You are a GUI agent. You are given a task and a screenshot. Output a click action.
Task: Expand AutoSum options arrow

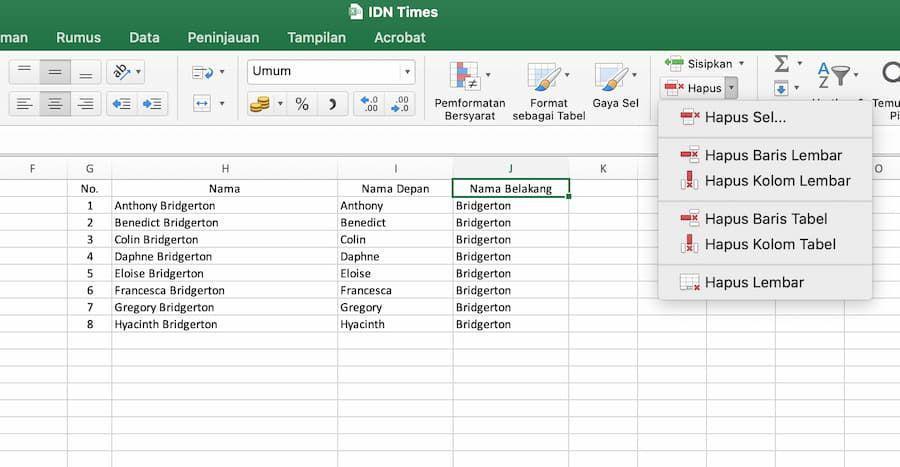pyautogui.click(x=800, y=64)
